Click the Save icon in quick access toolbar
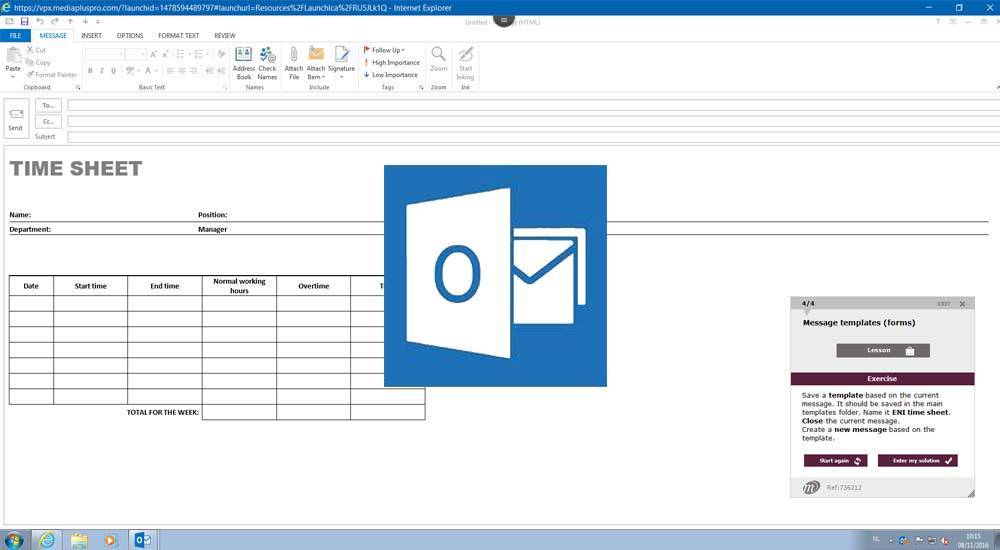The height and width of the screenshot is (550, 1000). (x=24, y=21)
